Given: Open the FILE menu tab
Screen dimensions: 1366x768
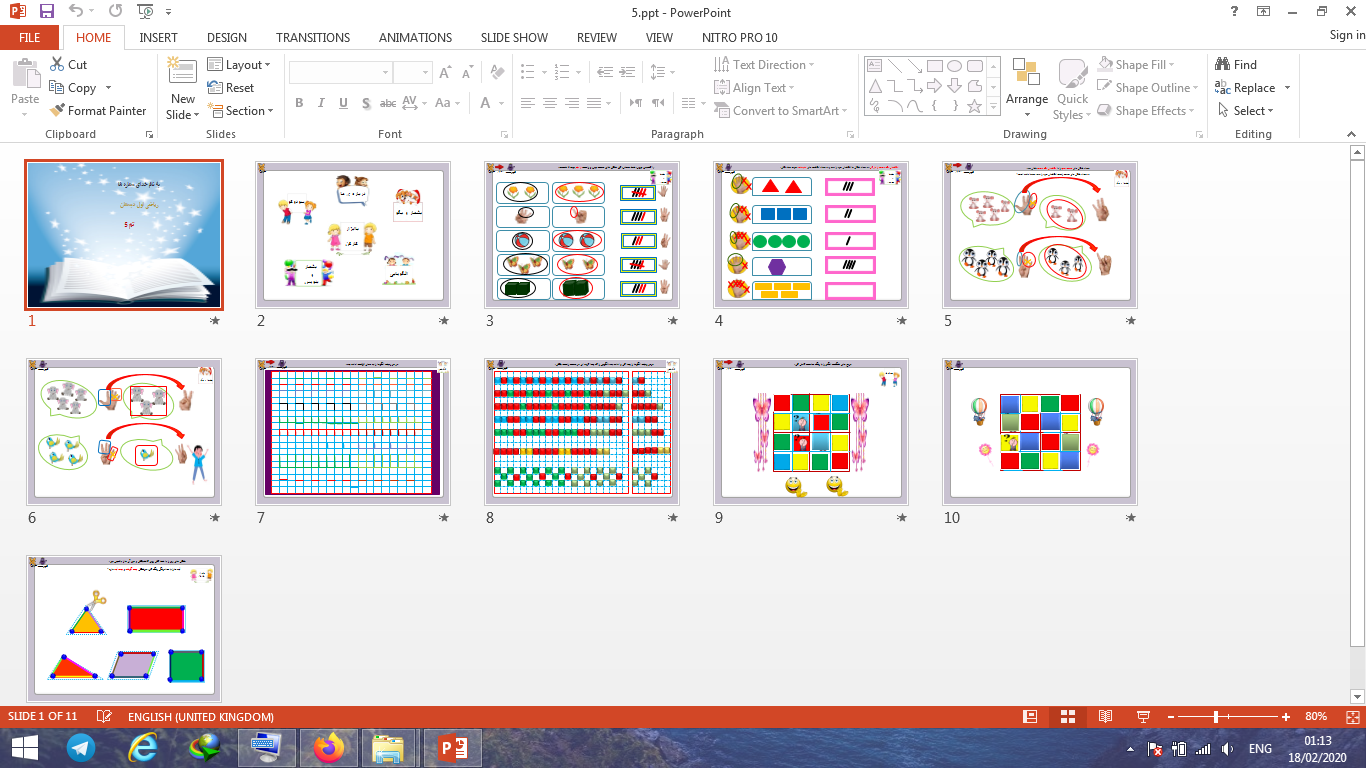Looking at the screenshot, I should pos(30,37).
